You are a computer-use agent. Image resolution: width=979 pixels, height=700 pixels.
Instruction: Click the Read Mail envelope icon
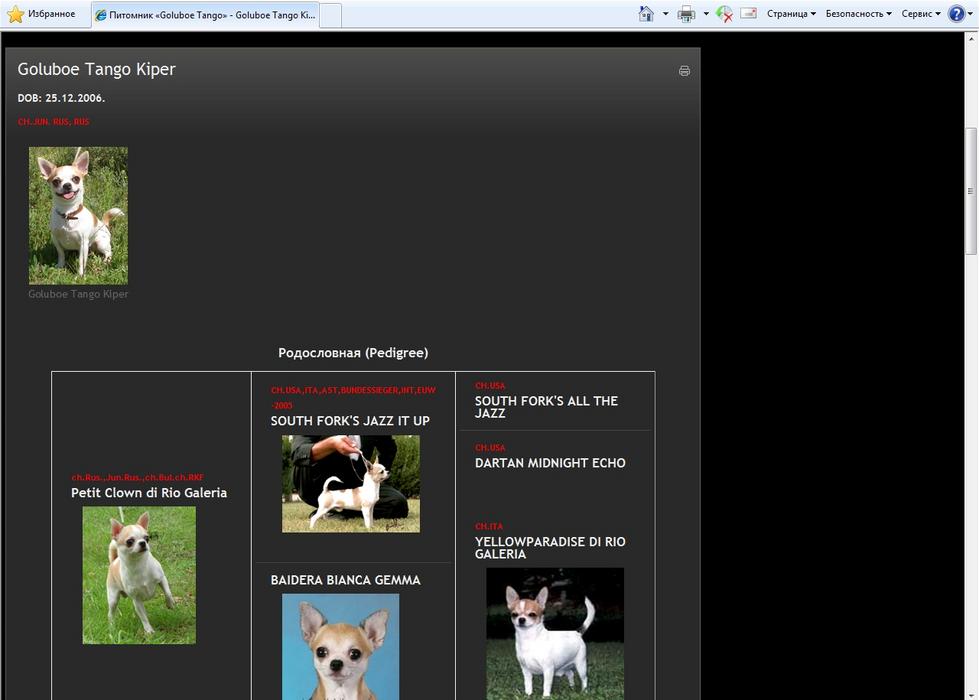[748, 14]
